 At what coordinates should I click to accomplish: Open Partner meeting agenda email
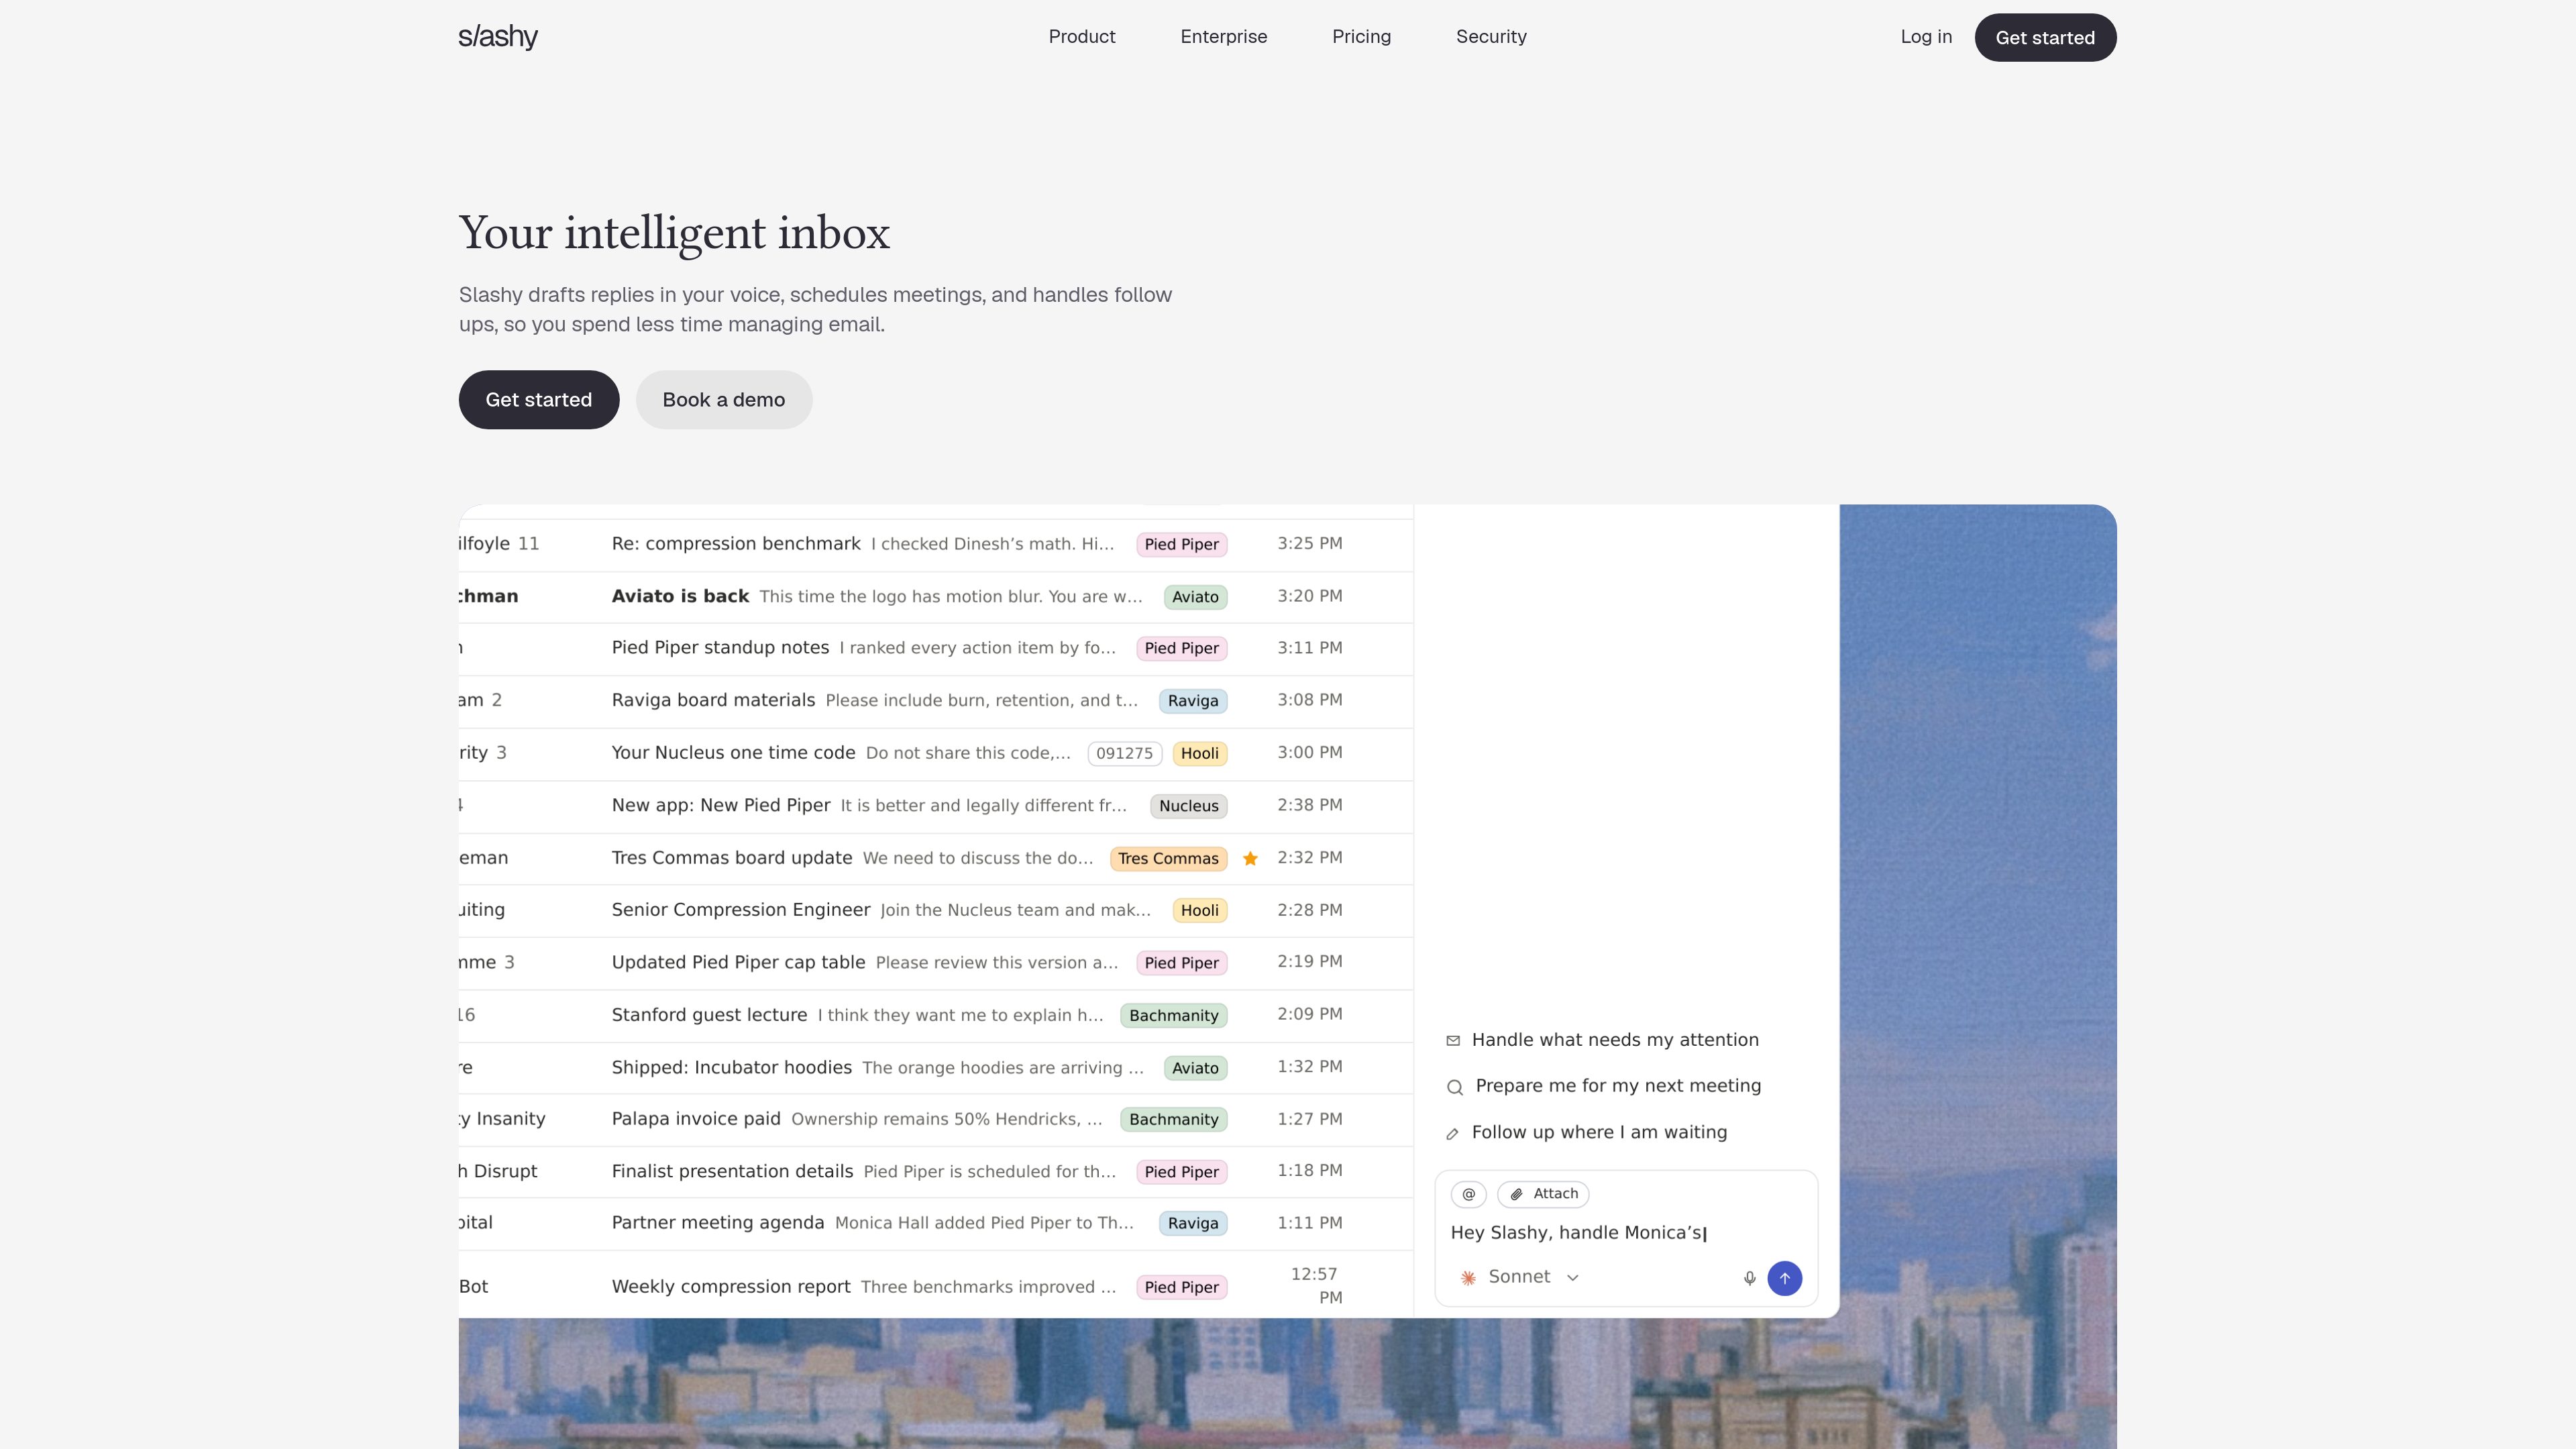(936, 1224)
